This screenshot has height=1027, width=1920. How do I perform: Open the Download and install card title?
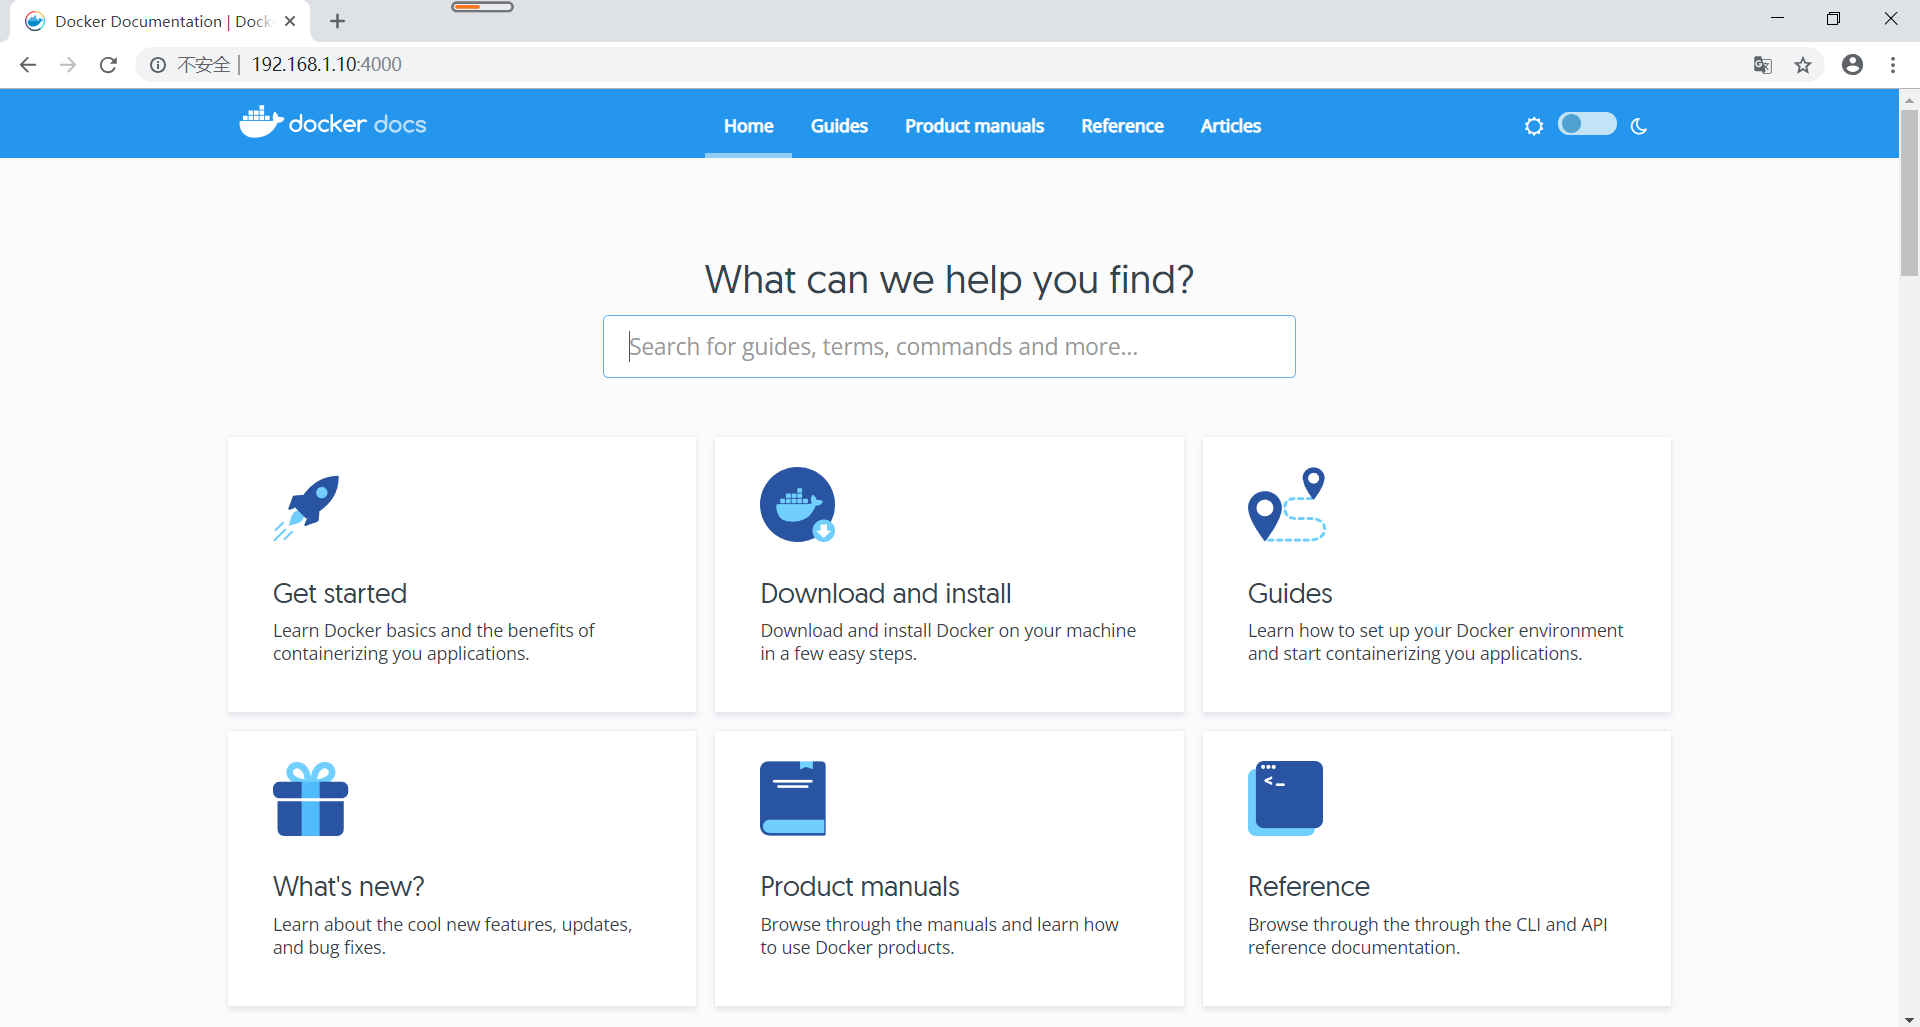click(885, 593)
